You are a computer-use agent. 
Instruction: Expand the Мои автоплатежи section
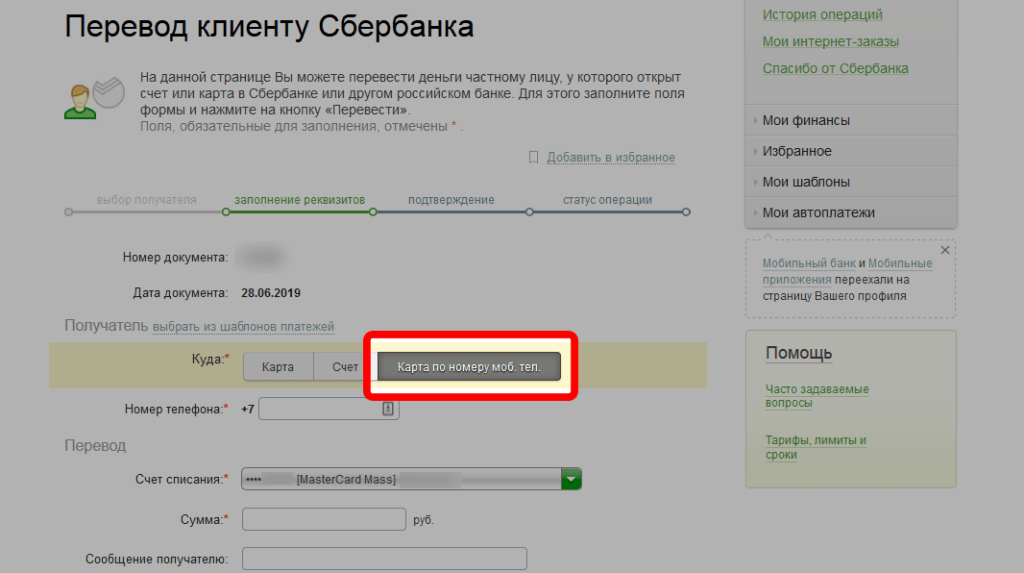click(851, 212)
